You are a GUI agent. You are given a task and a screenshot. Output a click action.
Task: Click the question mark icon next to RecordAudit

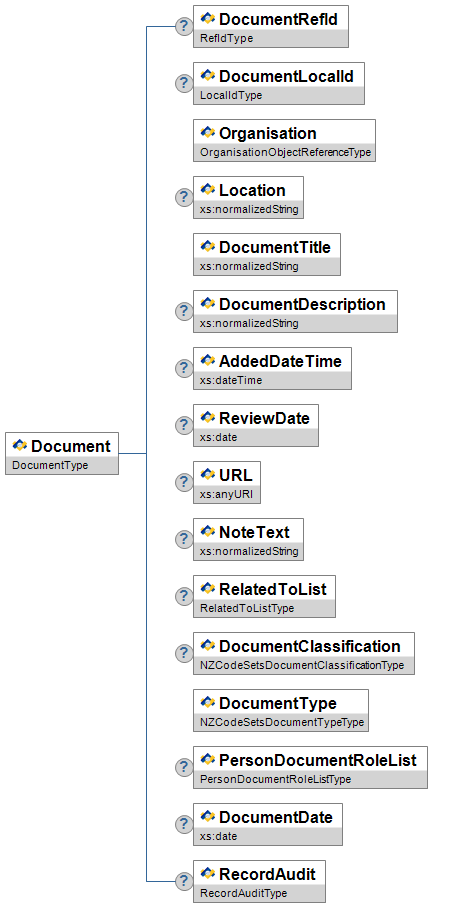tap(184, 881)
